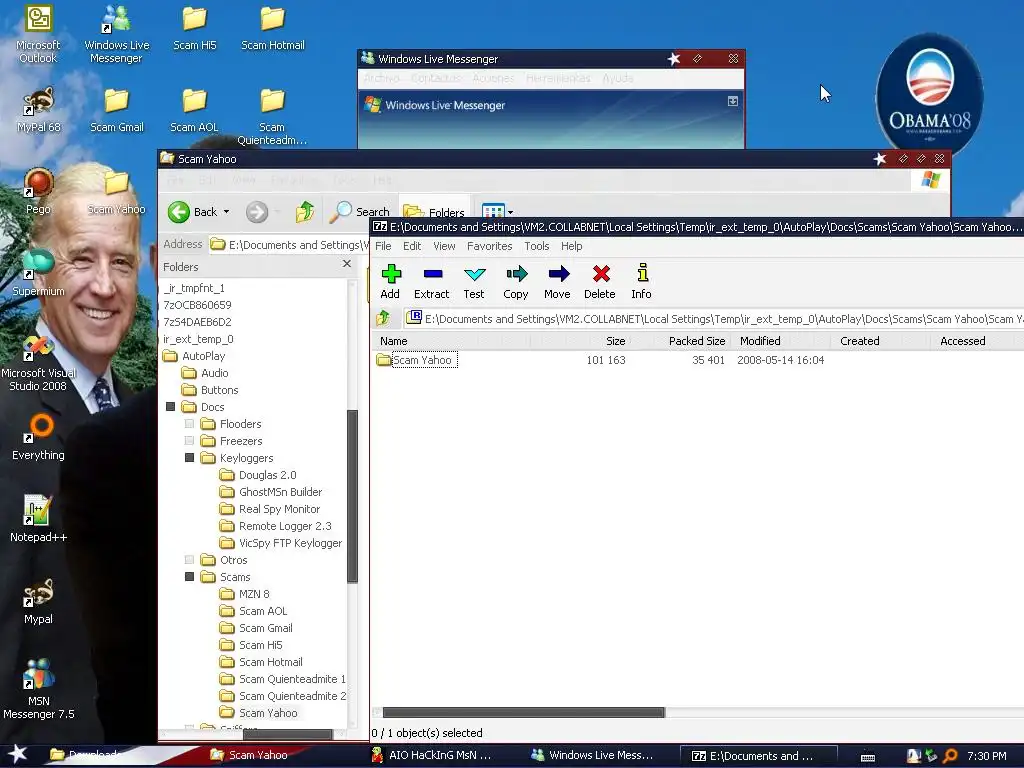Image resolution: width=1024 pixels, height=768 pixels.
Task: Switch to Windows Live Messenger taskbar button
Action: click(x=593, y=755)
